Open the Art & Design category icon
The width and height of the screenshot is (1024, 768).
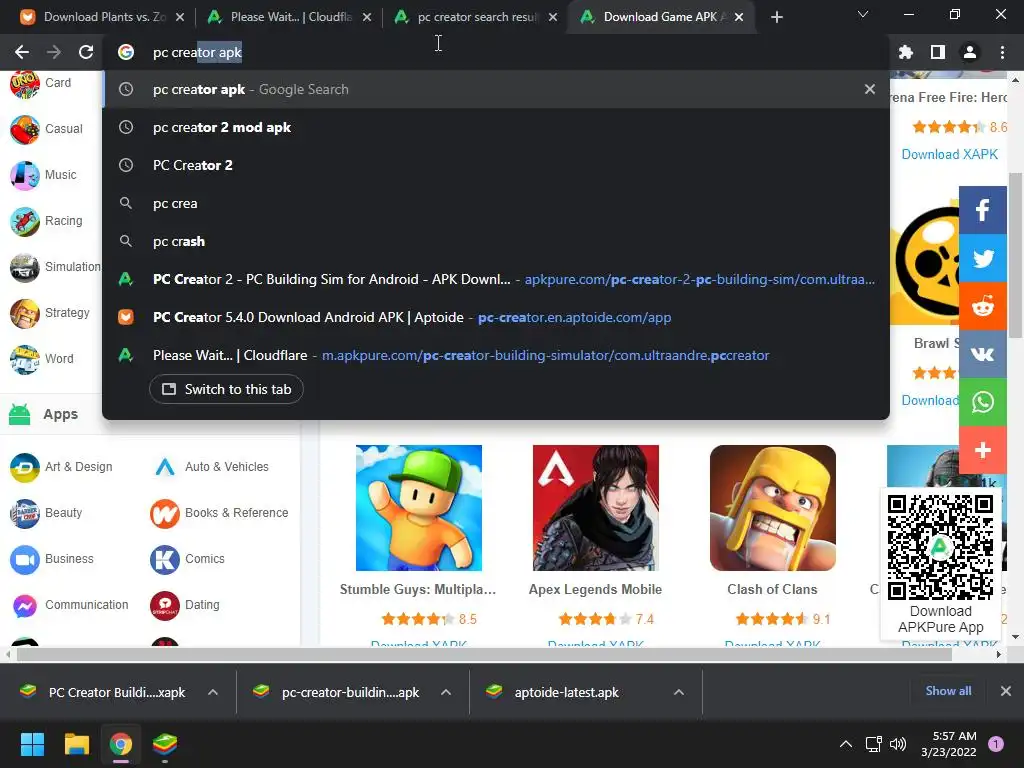(25, 467)
